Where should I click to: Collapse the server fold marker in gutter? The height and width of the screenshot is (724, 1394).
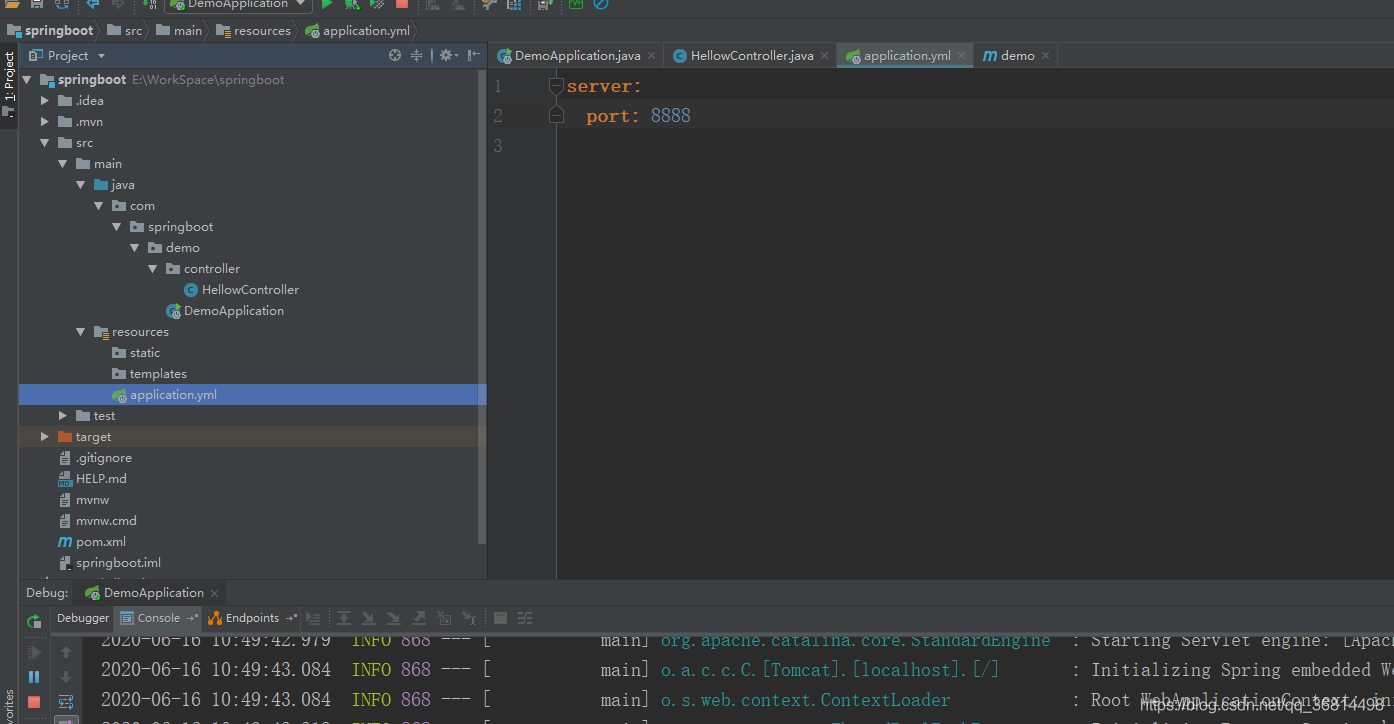pos(556,87)
